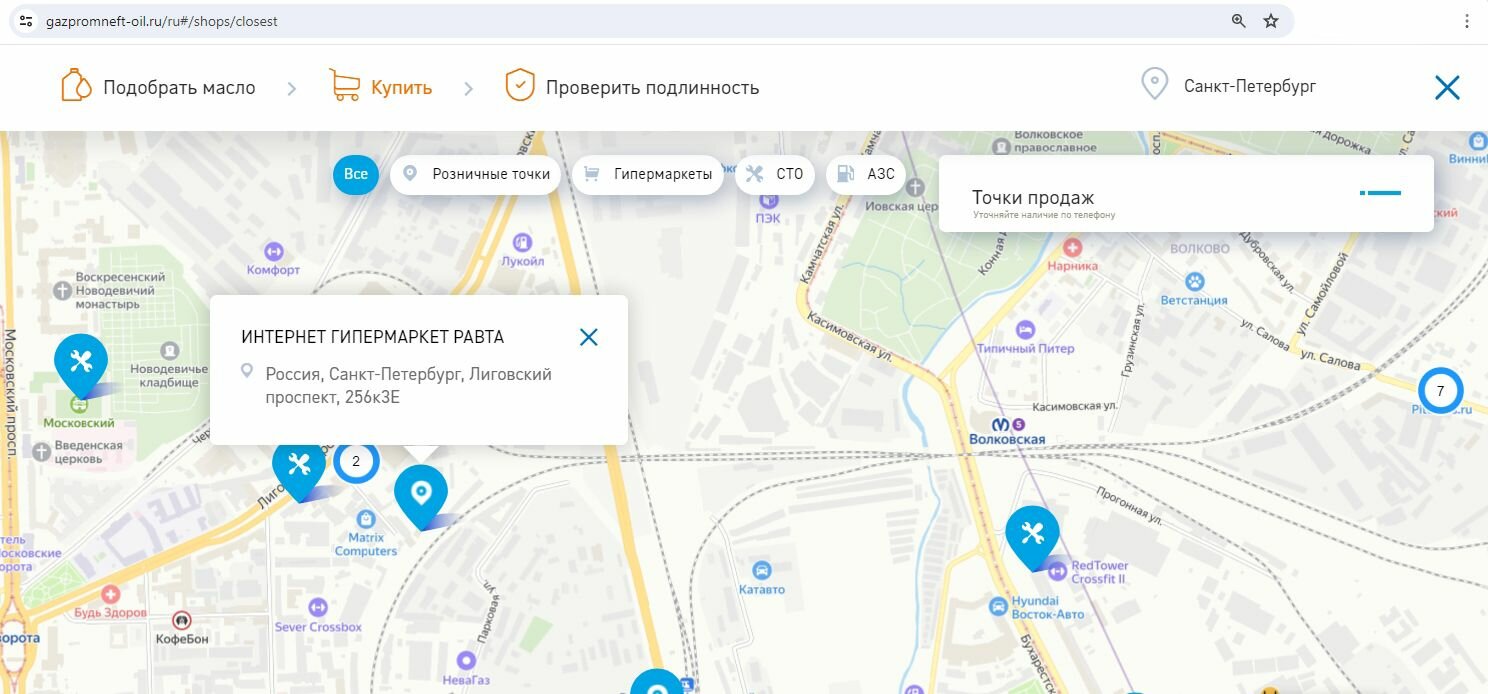Open the service marker near Московский

point(81,365)
